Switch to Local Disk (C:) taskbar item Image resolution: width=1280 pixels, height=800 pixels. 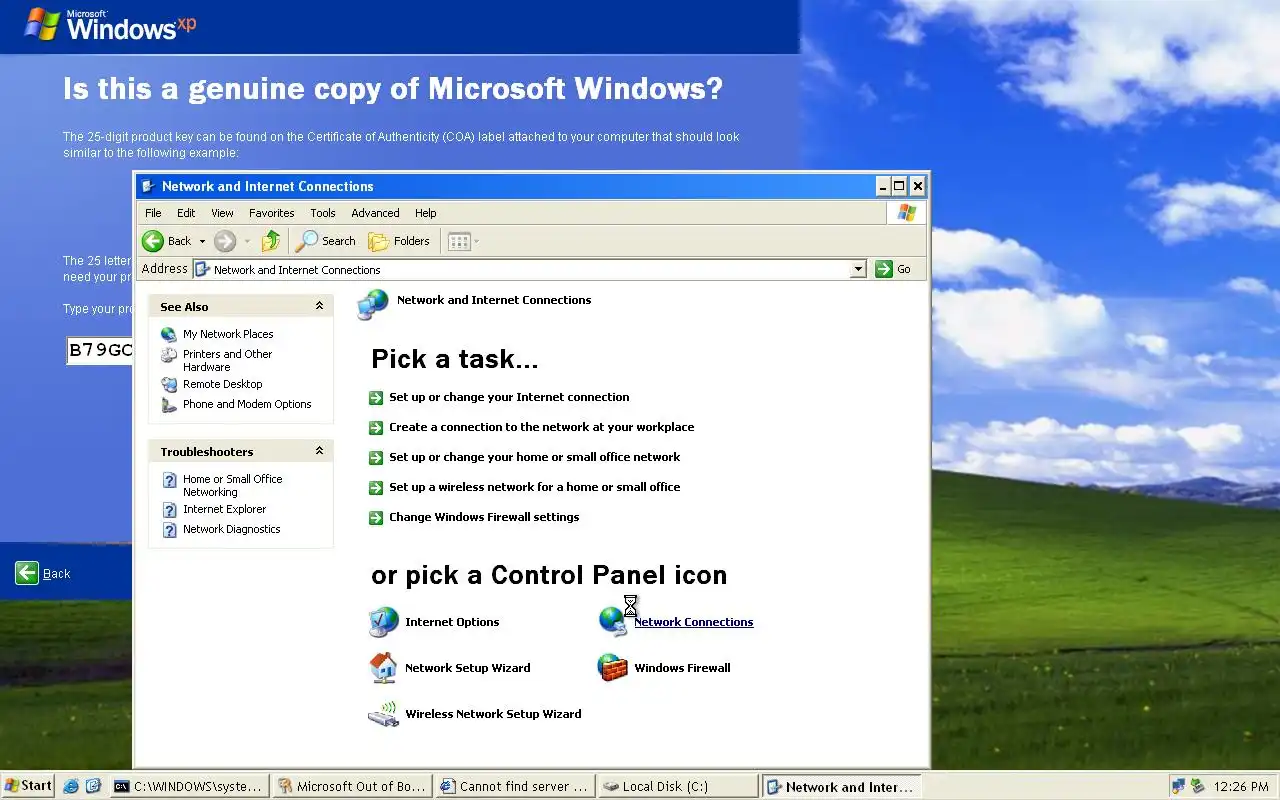tap(678, 786)
